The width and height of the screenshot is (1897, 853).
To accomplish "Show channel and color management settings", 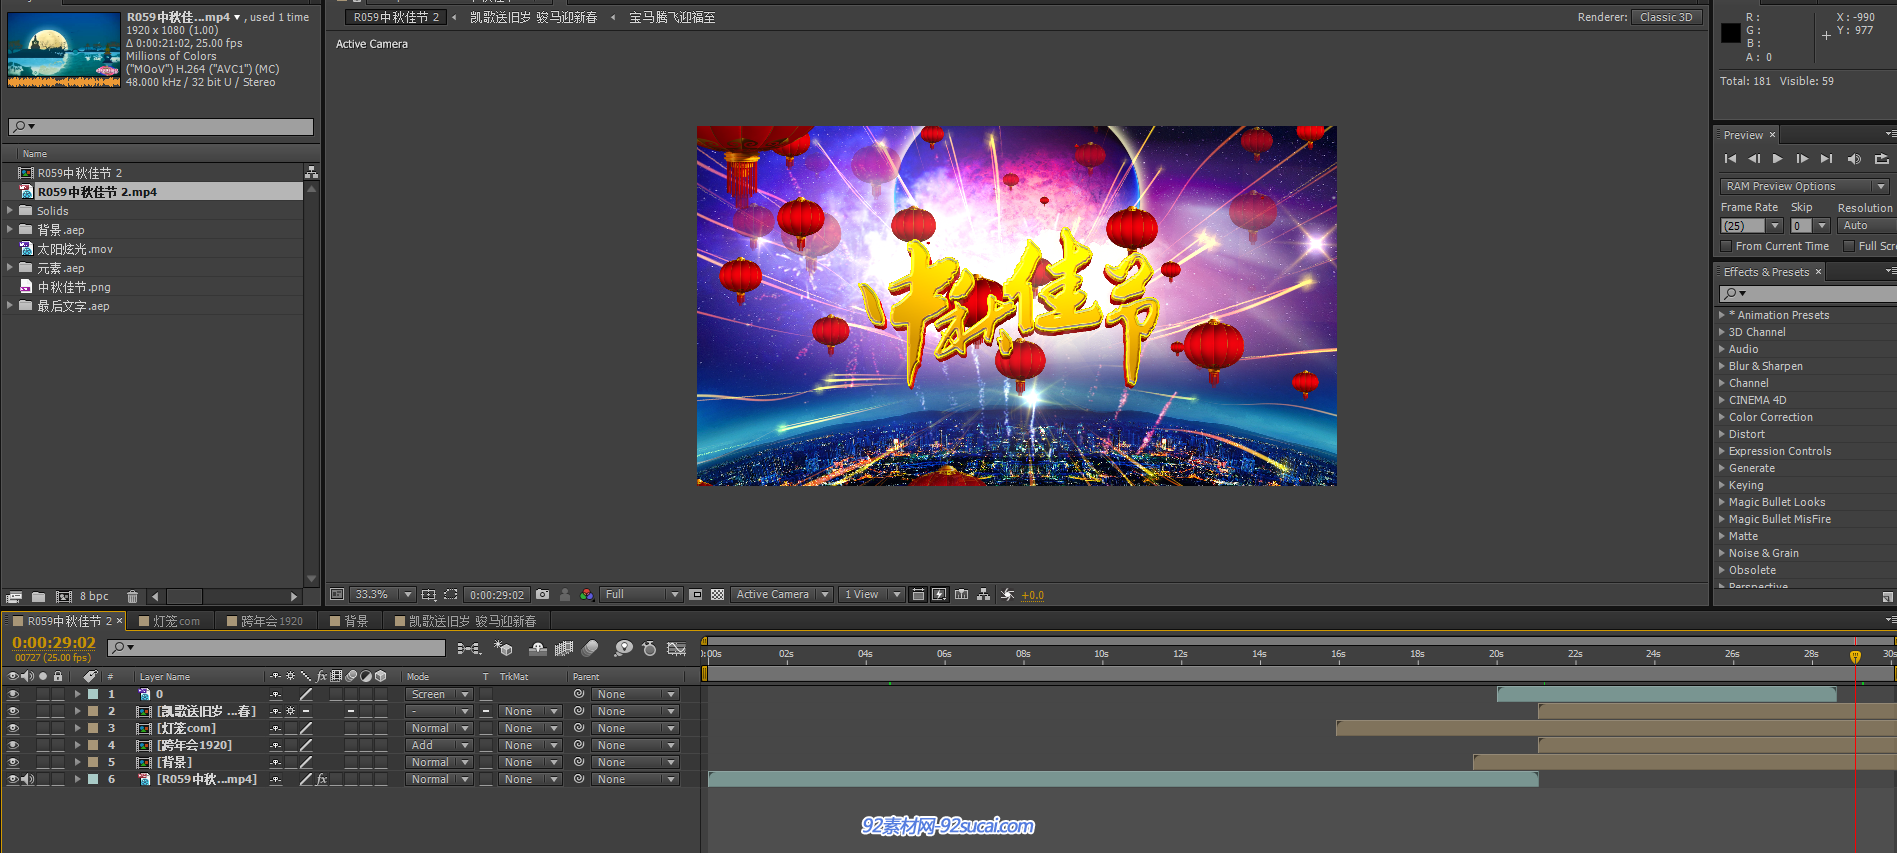I will 587,594.
